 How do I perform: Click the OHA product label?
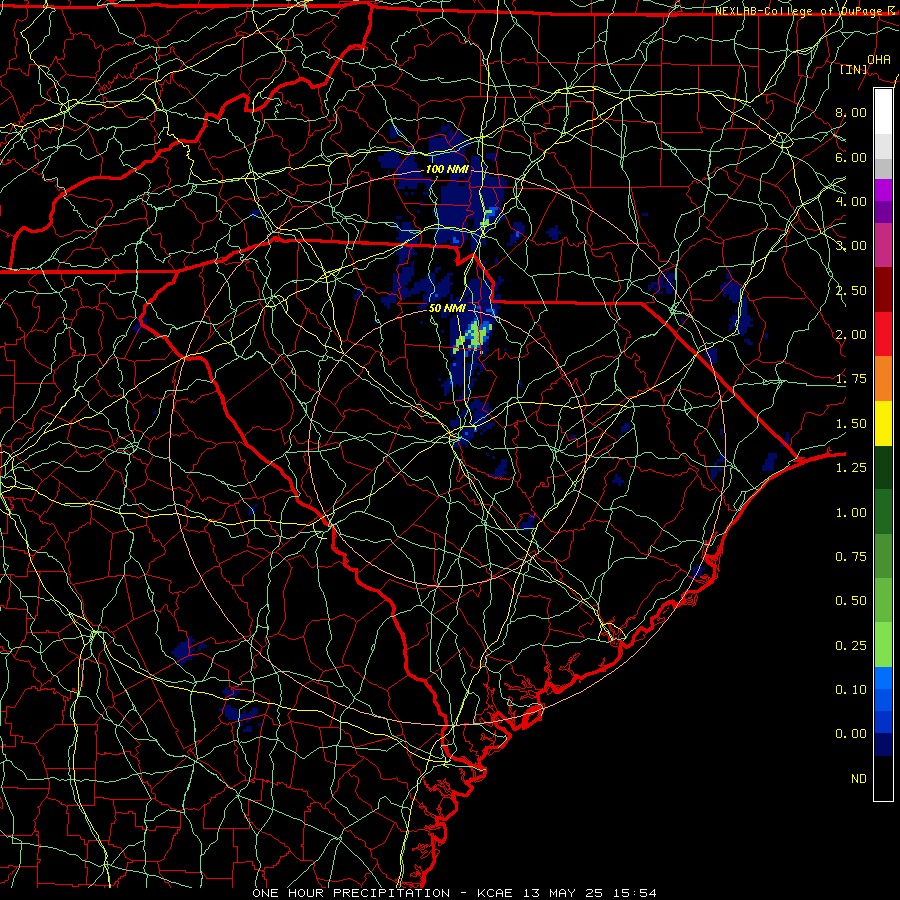click(x=879, y=59)
